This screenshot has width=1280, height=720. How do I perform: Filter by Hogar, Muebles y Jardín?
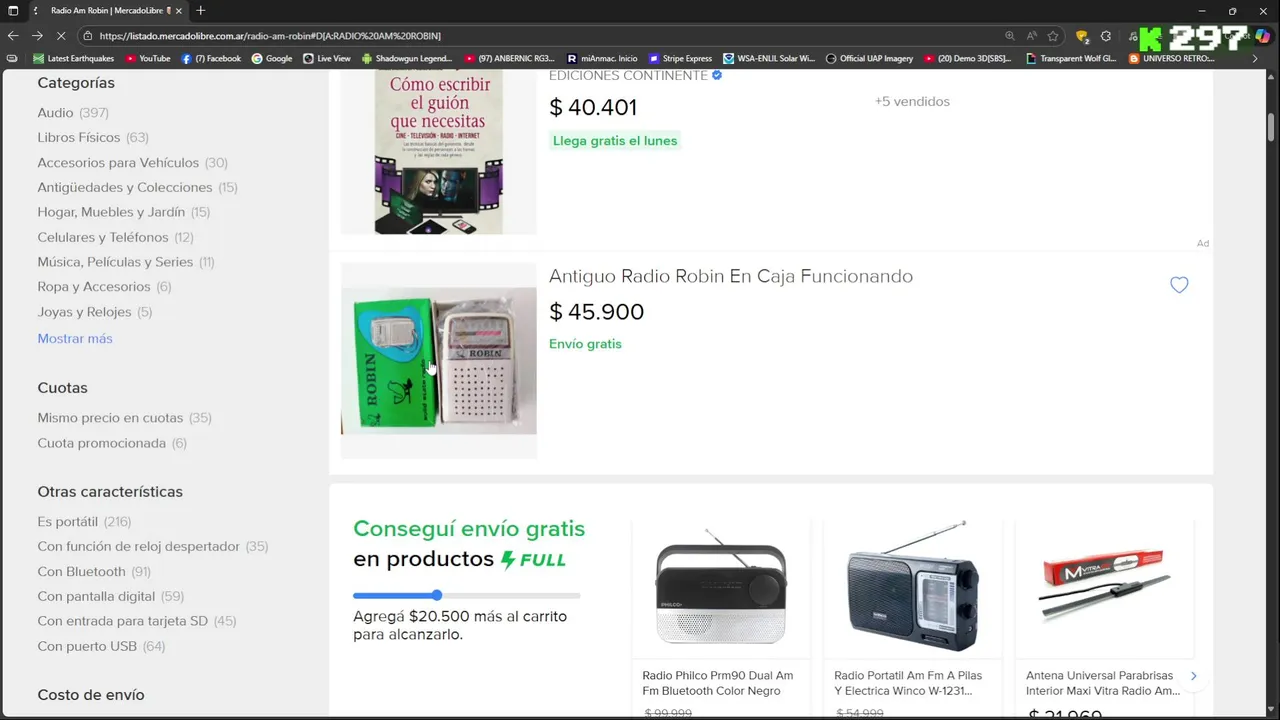(x=124, y=212)
